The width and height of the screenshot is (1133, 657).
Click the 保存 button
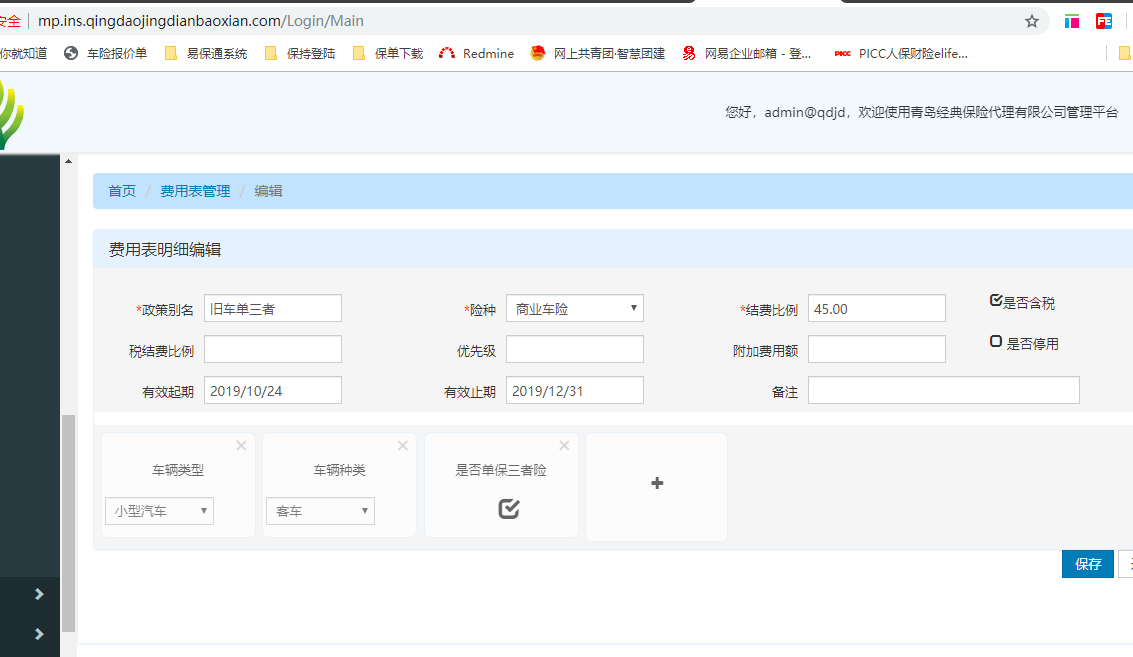(x=1087, y=564)
